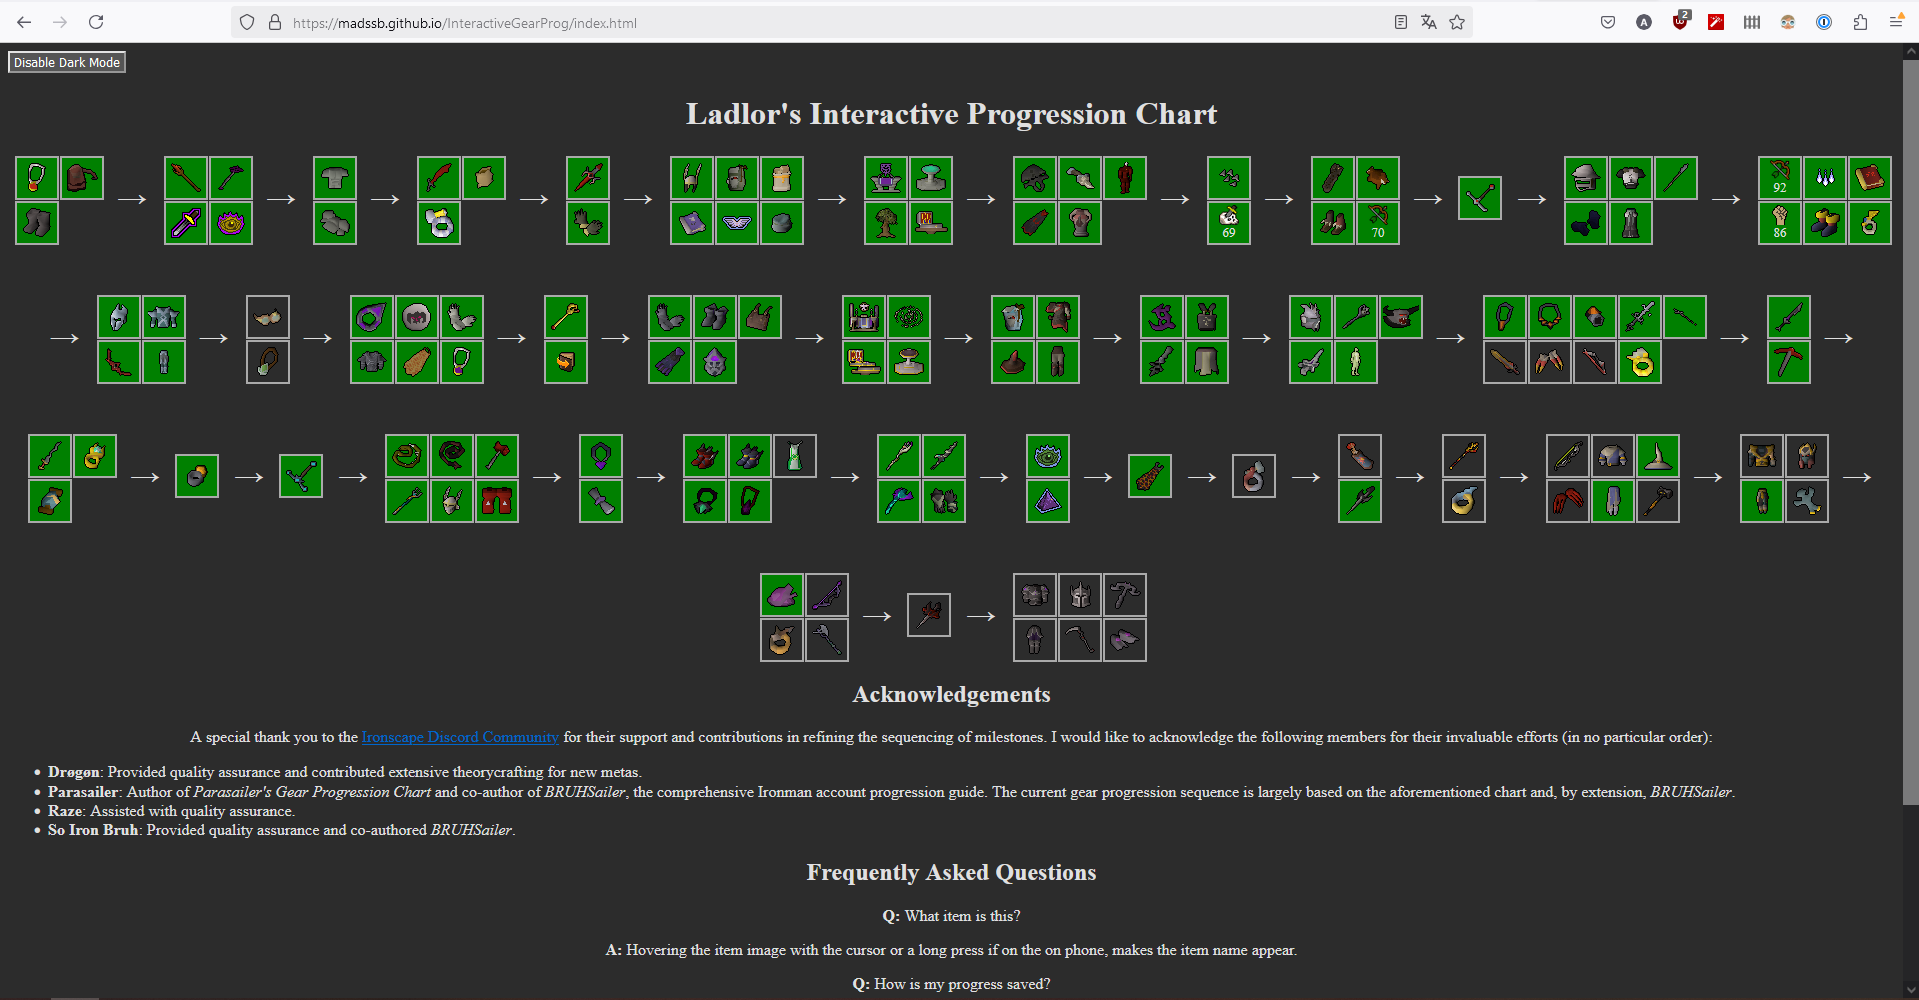Click the Disable Dark Mode button
The width and height of the screenshot is (1919, 1000).
67,62
